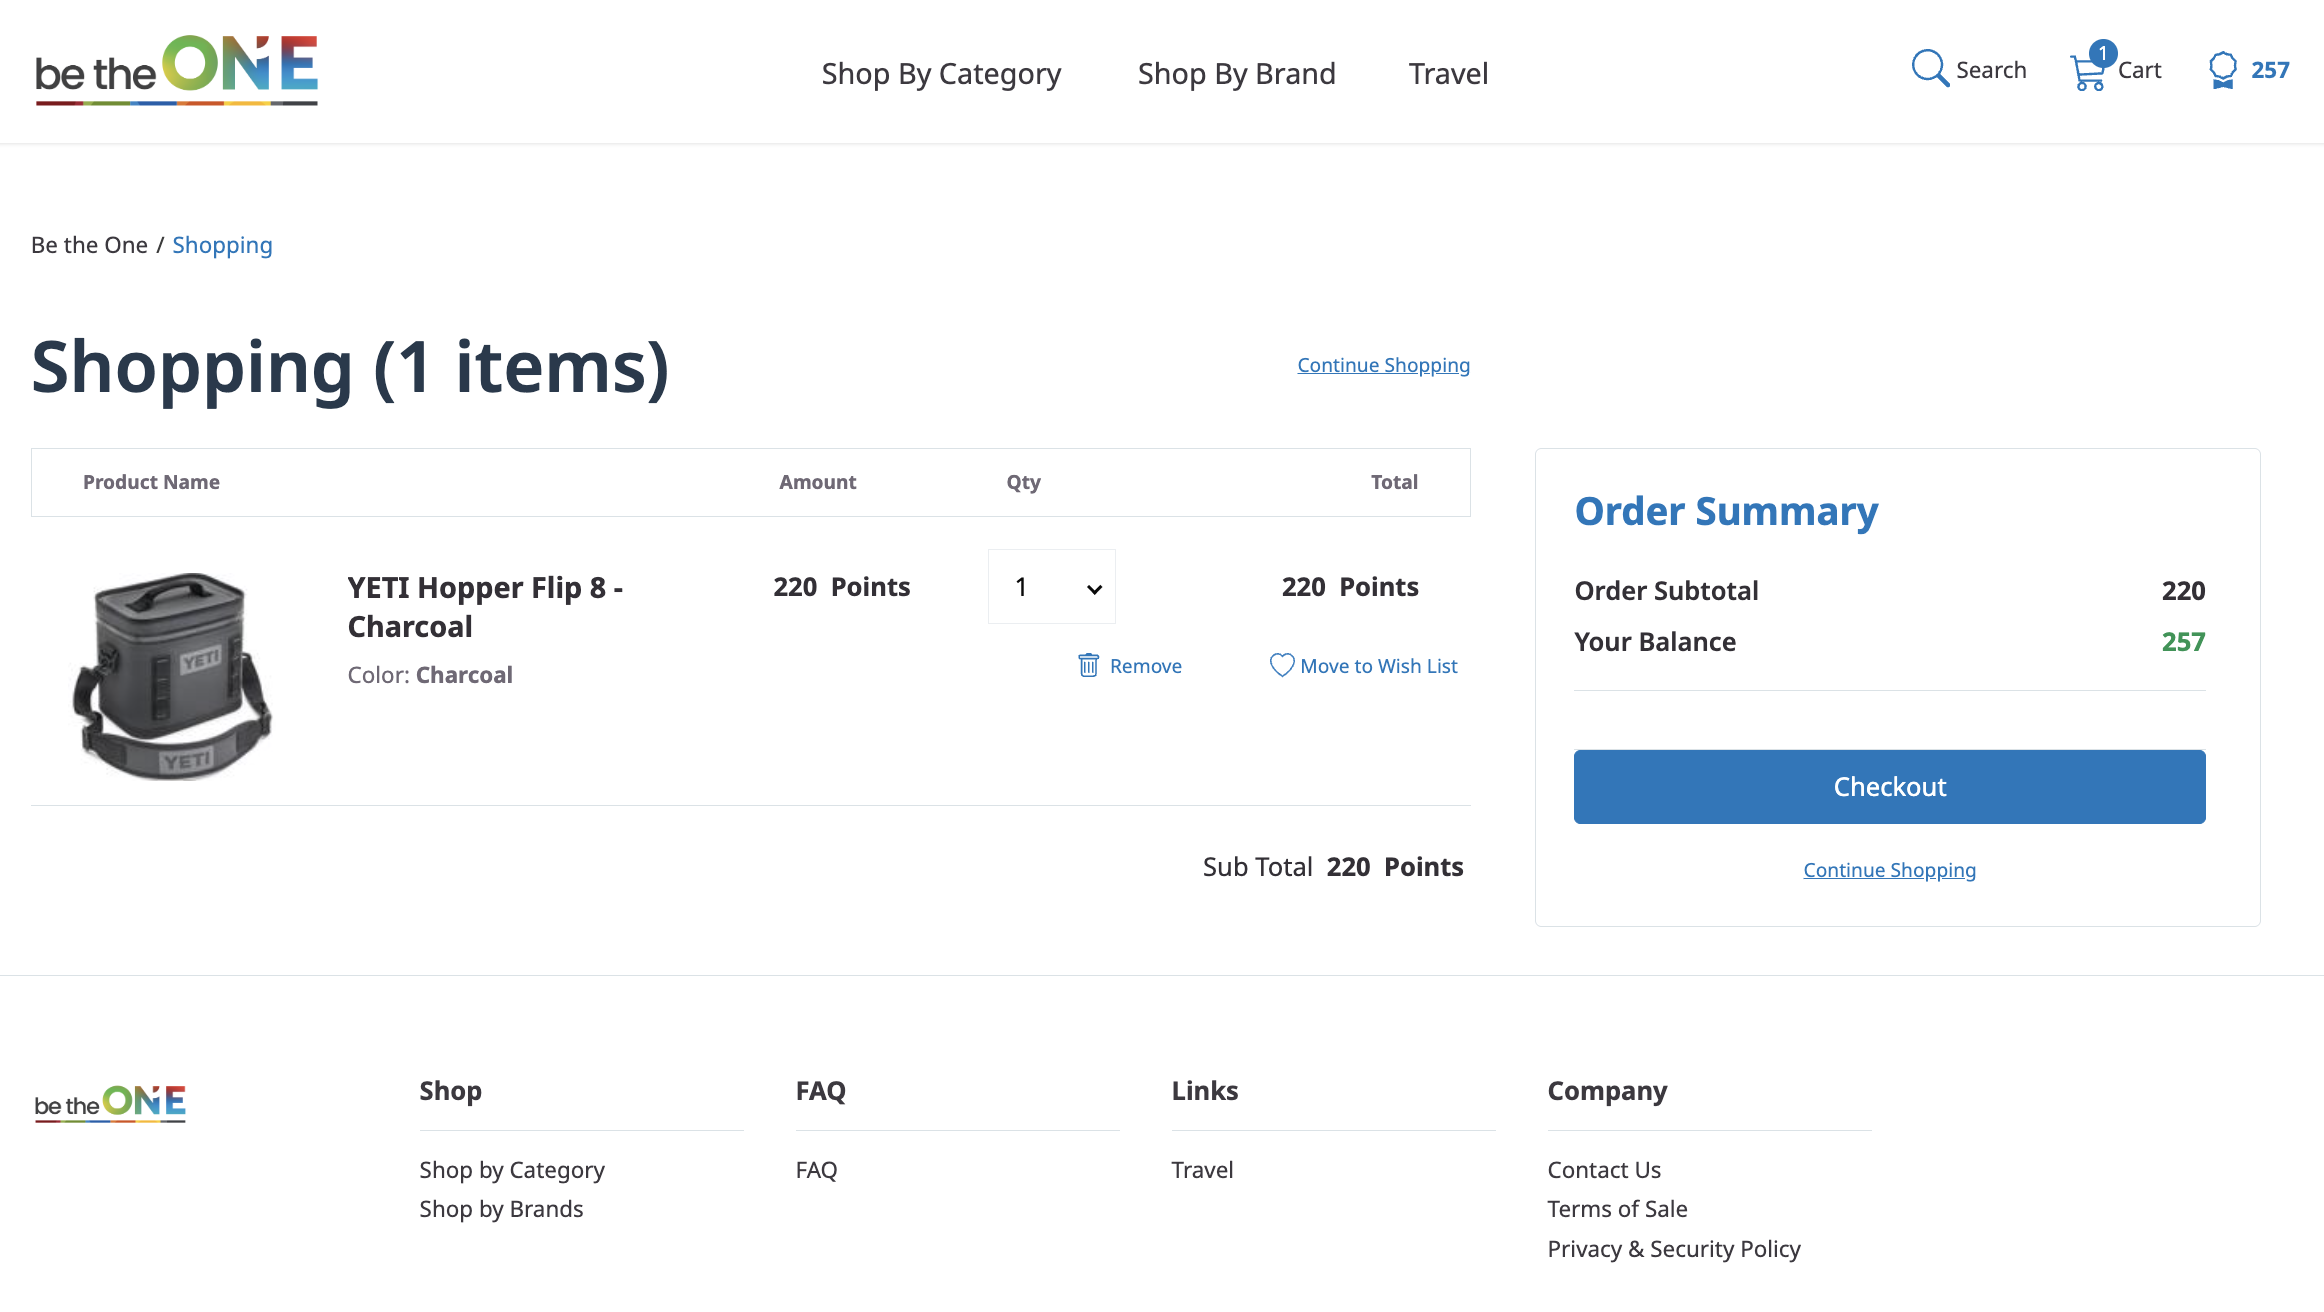Open the Privacy & Security Policy footer link
The image size is (2324, 1312).
[1673, 1248]
